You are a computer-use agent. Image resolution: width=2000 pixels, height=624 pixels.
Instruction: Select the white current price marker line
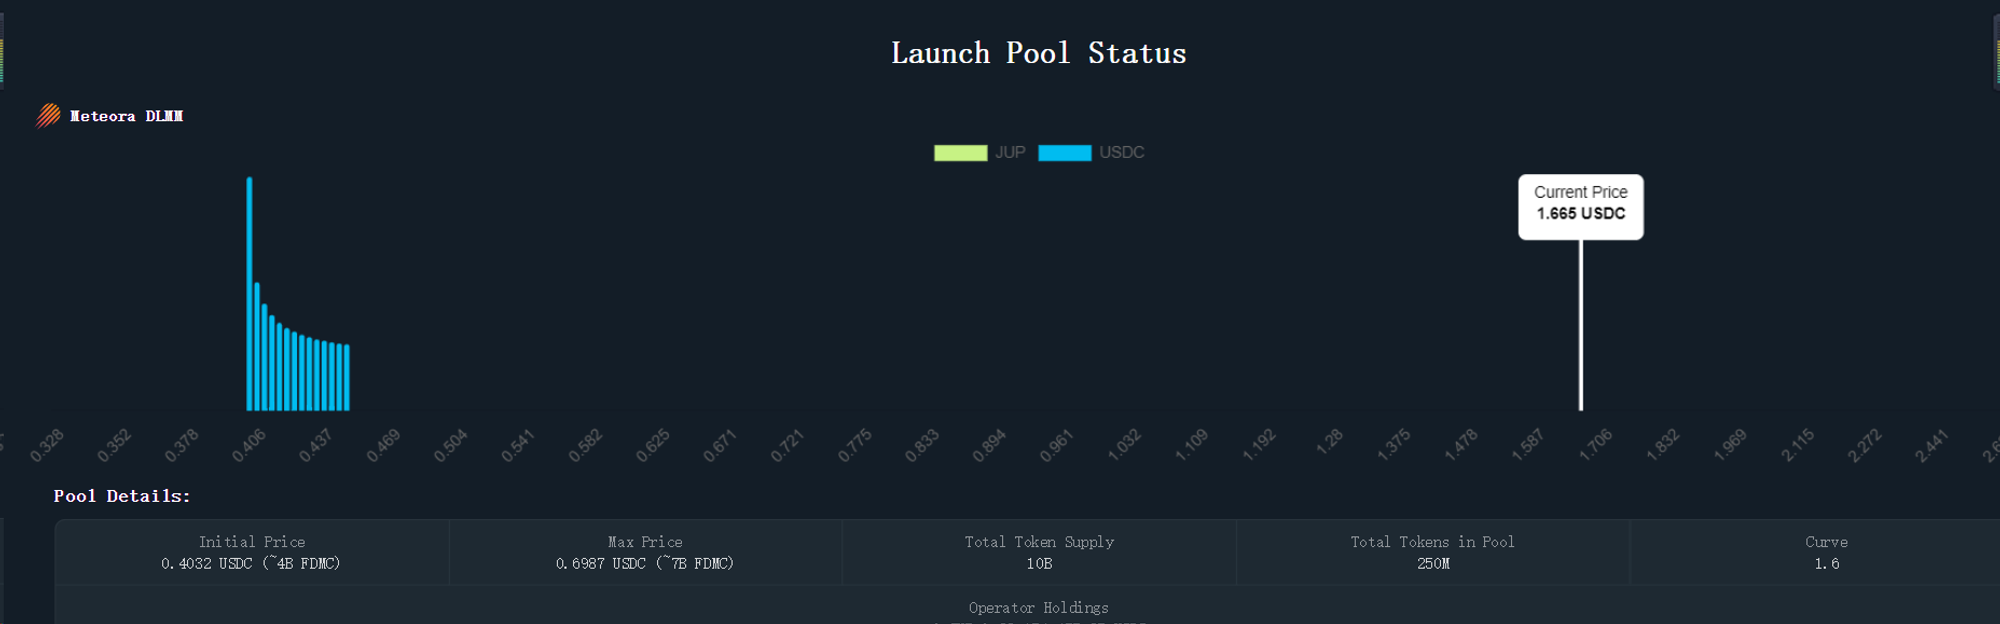1581,330
